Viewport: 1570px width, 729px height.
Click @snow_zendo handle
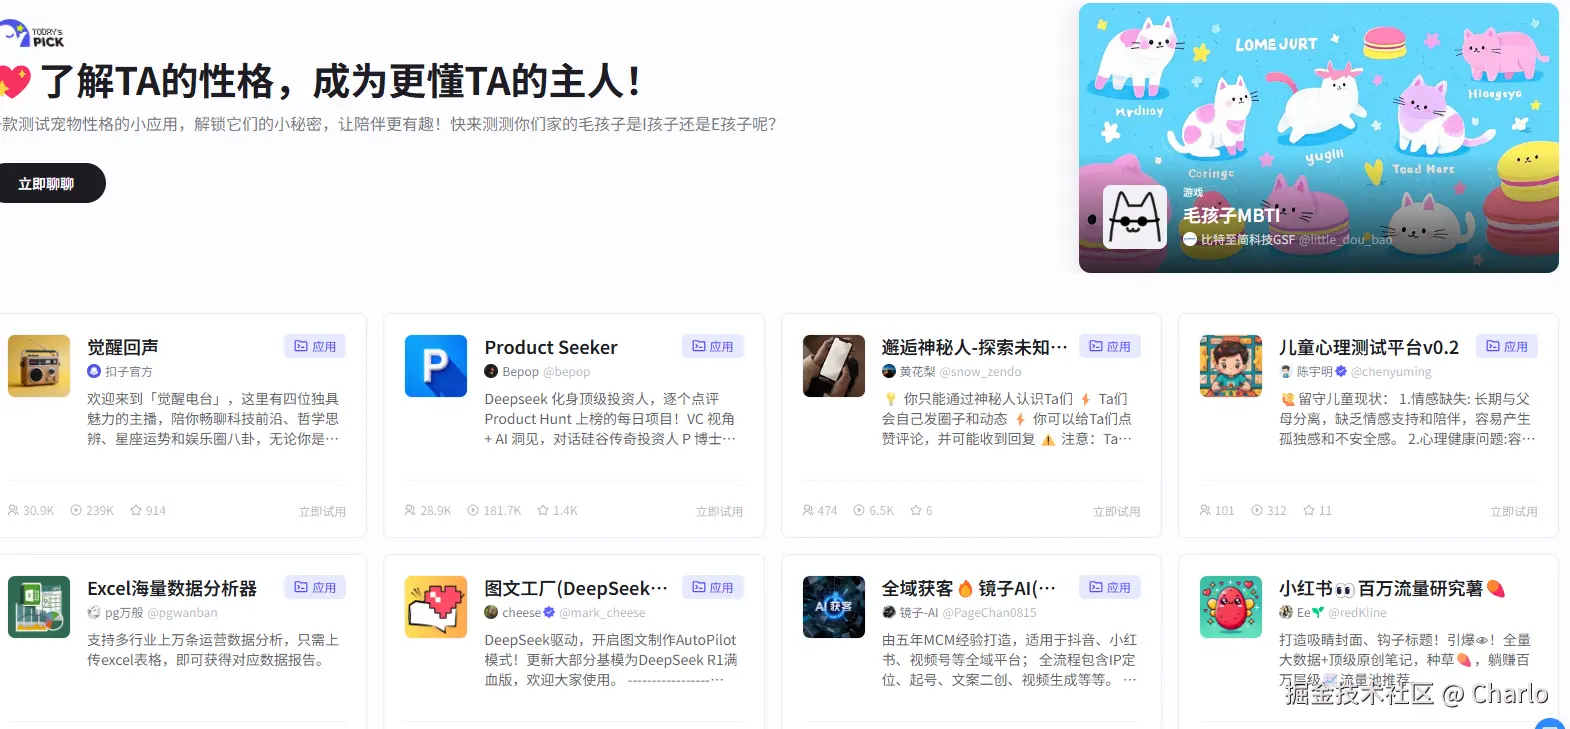(x=980, y=371)
